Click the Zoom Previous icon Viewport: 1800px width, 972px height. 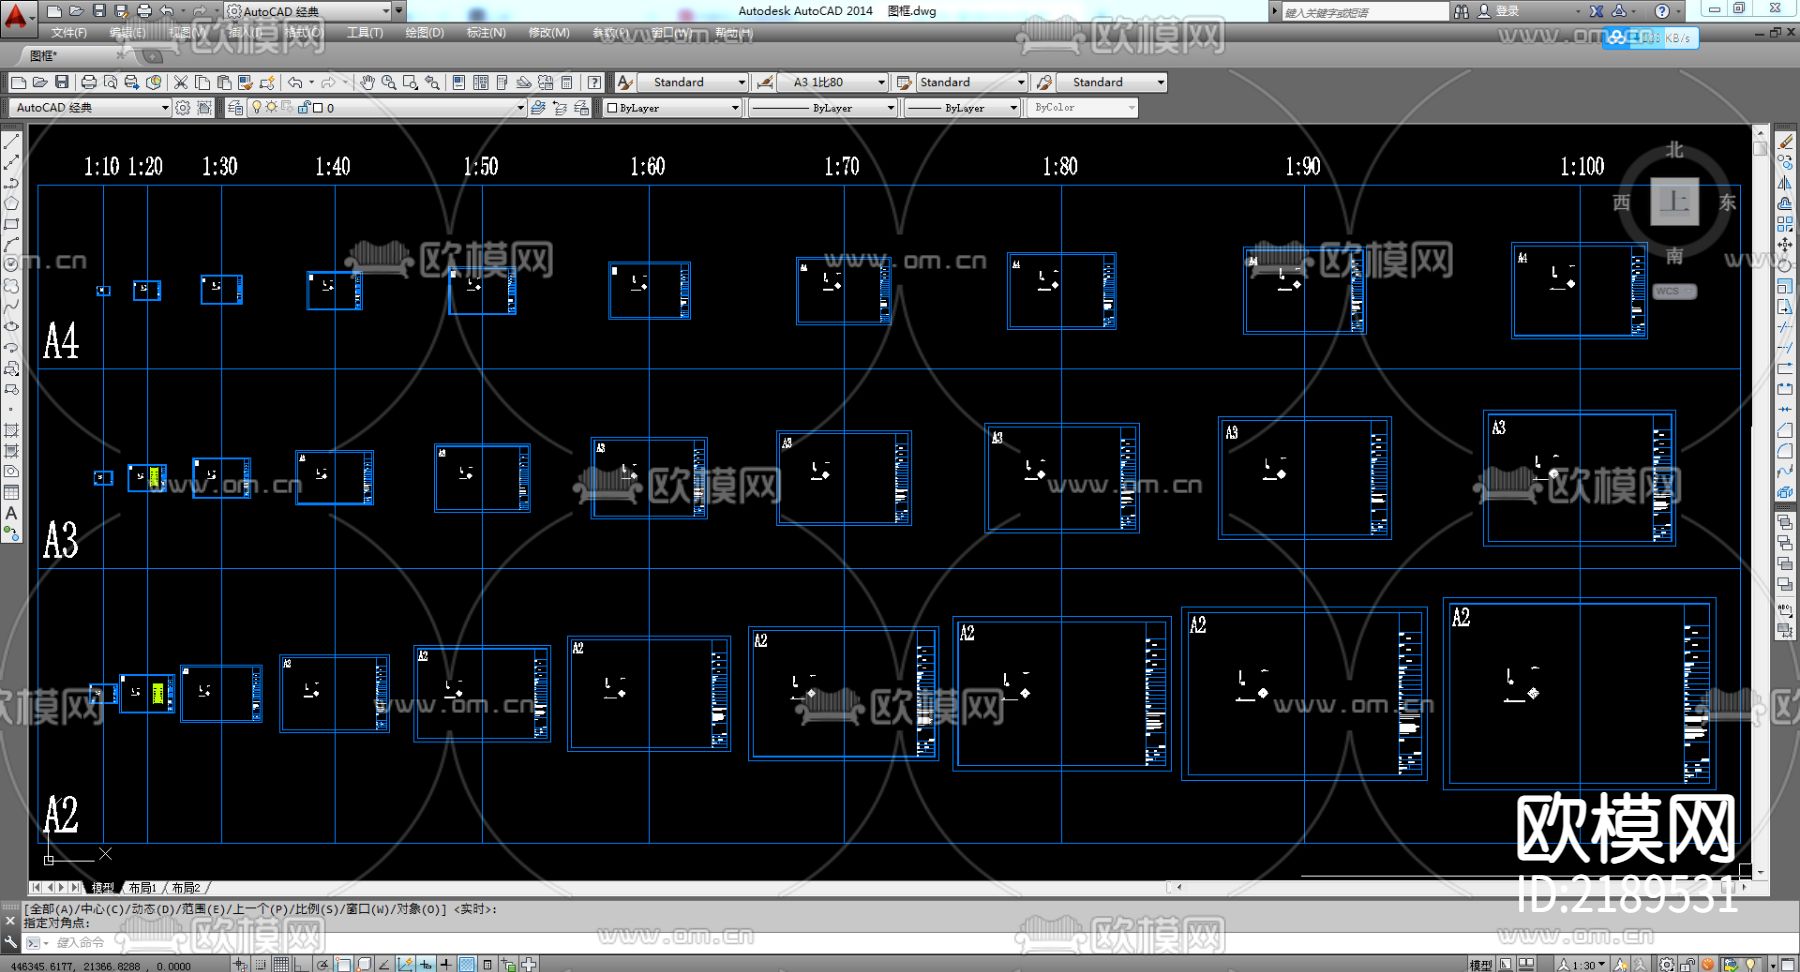432,82
